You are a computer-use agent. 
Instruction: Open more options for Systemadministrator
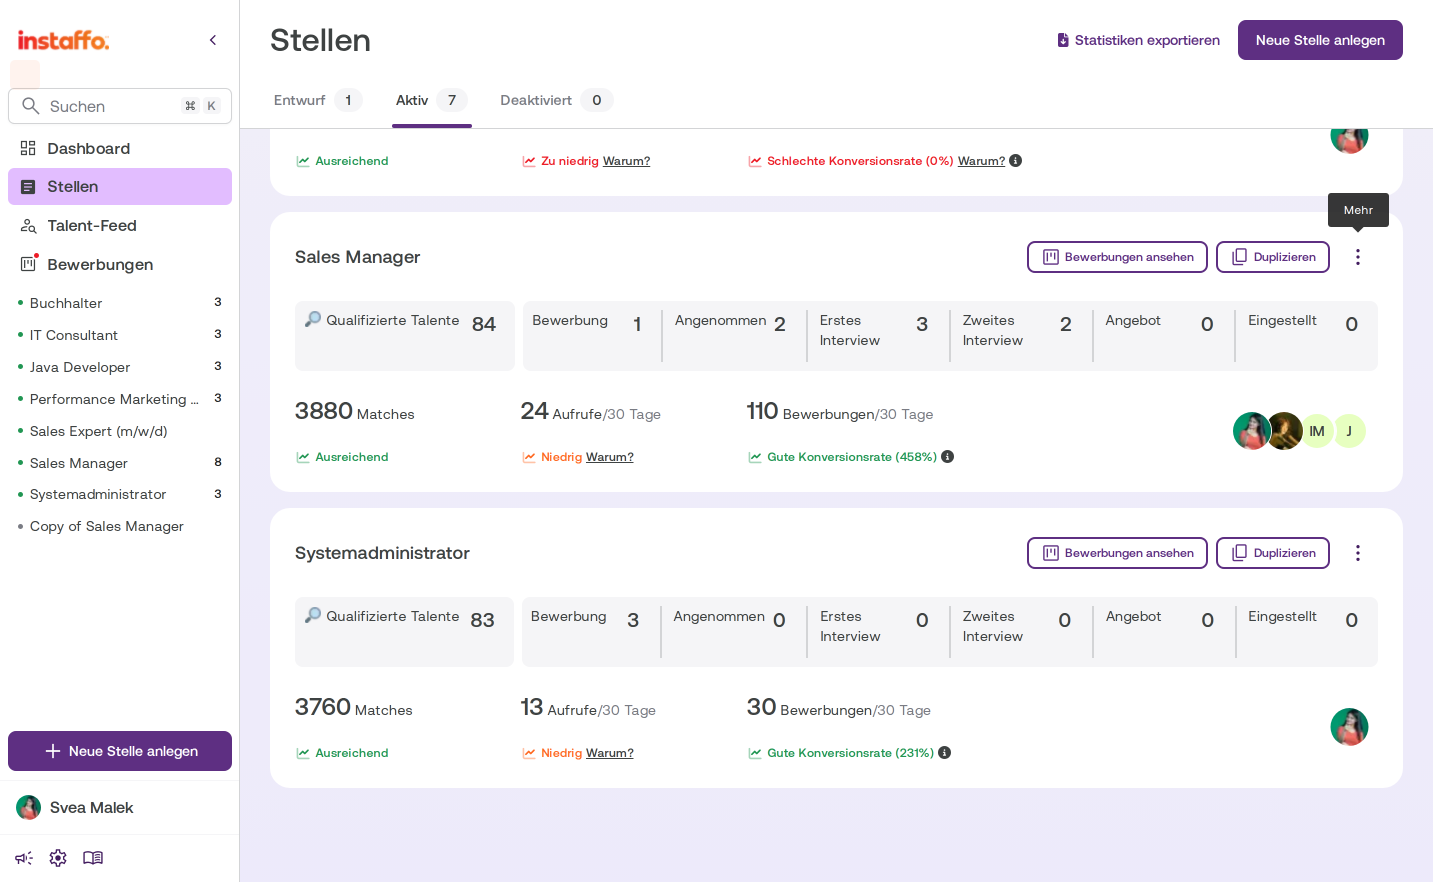tap(1358, 553)
